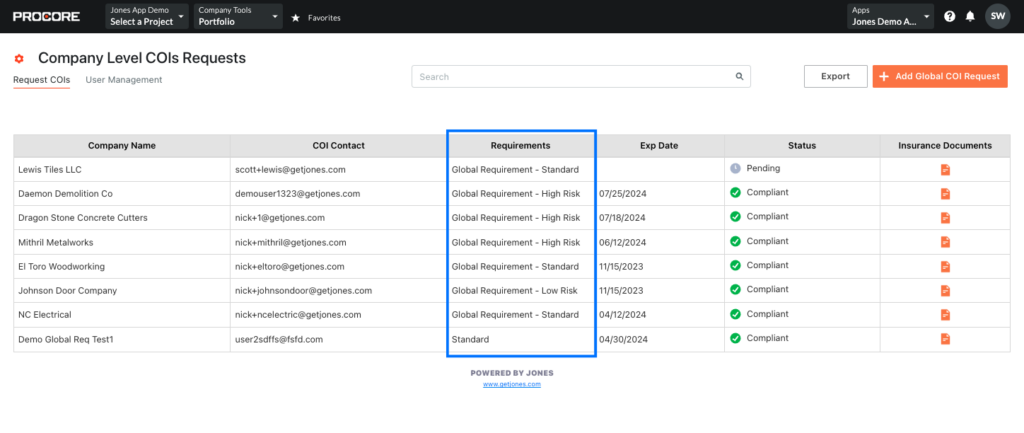Screen dimensions: 1024x433
Task: Select the Demo Global Req Test1 name
Action: [66, 339]
